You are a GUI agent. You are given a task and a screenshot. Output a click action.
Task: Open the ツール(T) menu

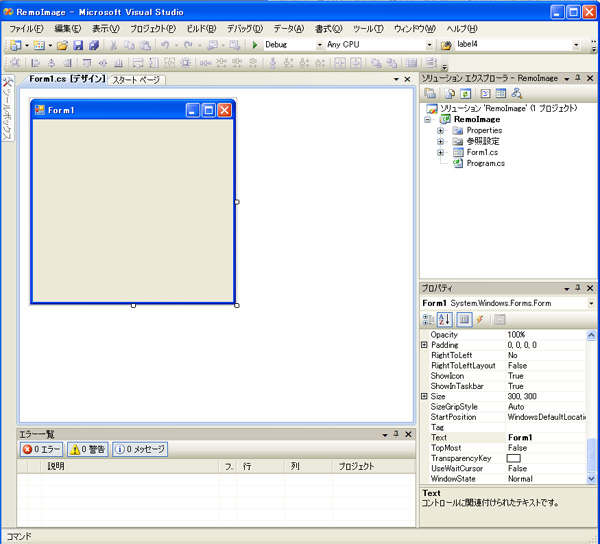click(368, 29)
